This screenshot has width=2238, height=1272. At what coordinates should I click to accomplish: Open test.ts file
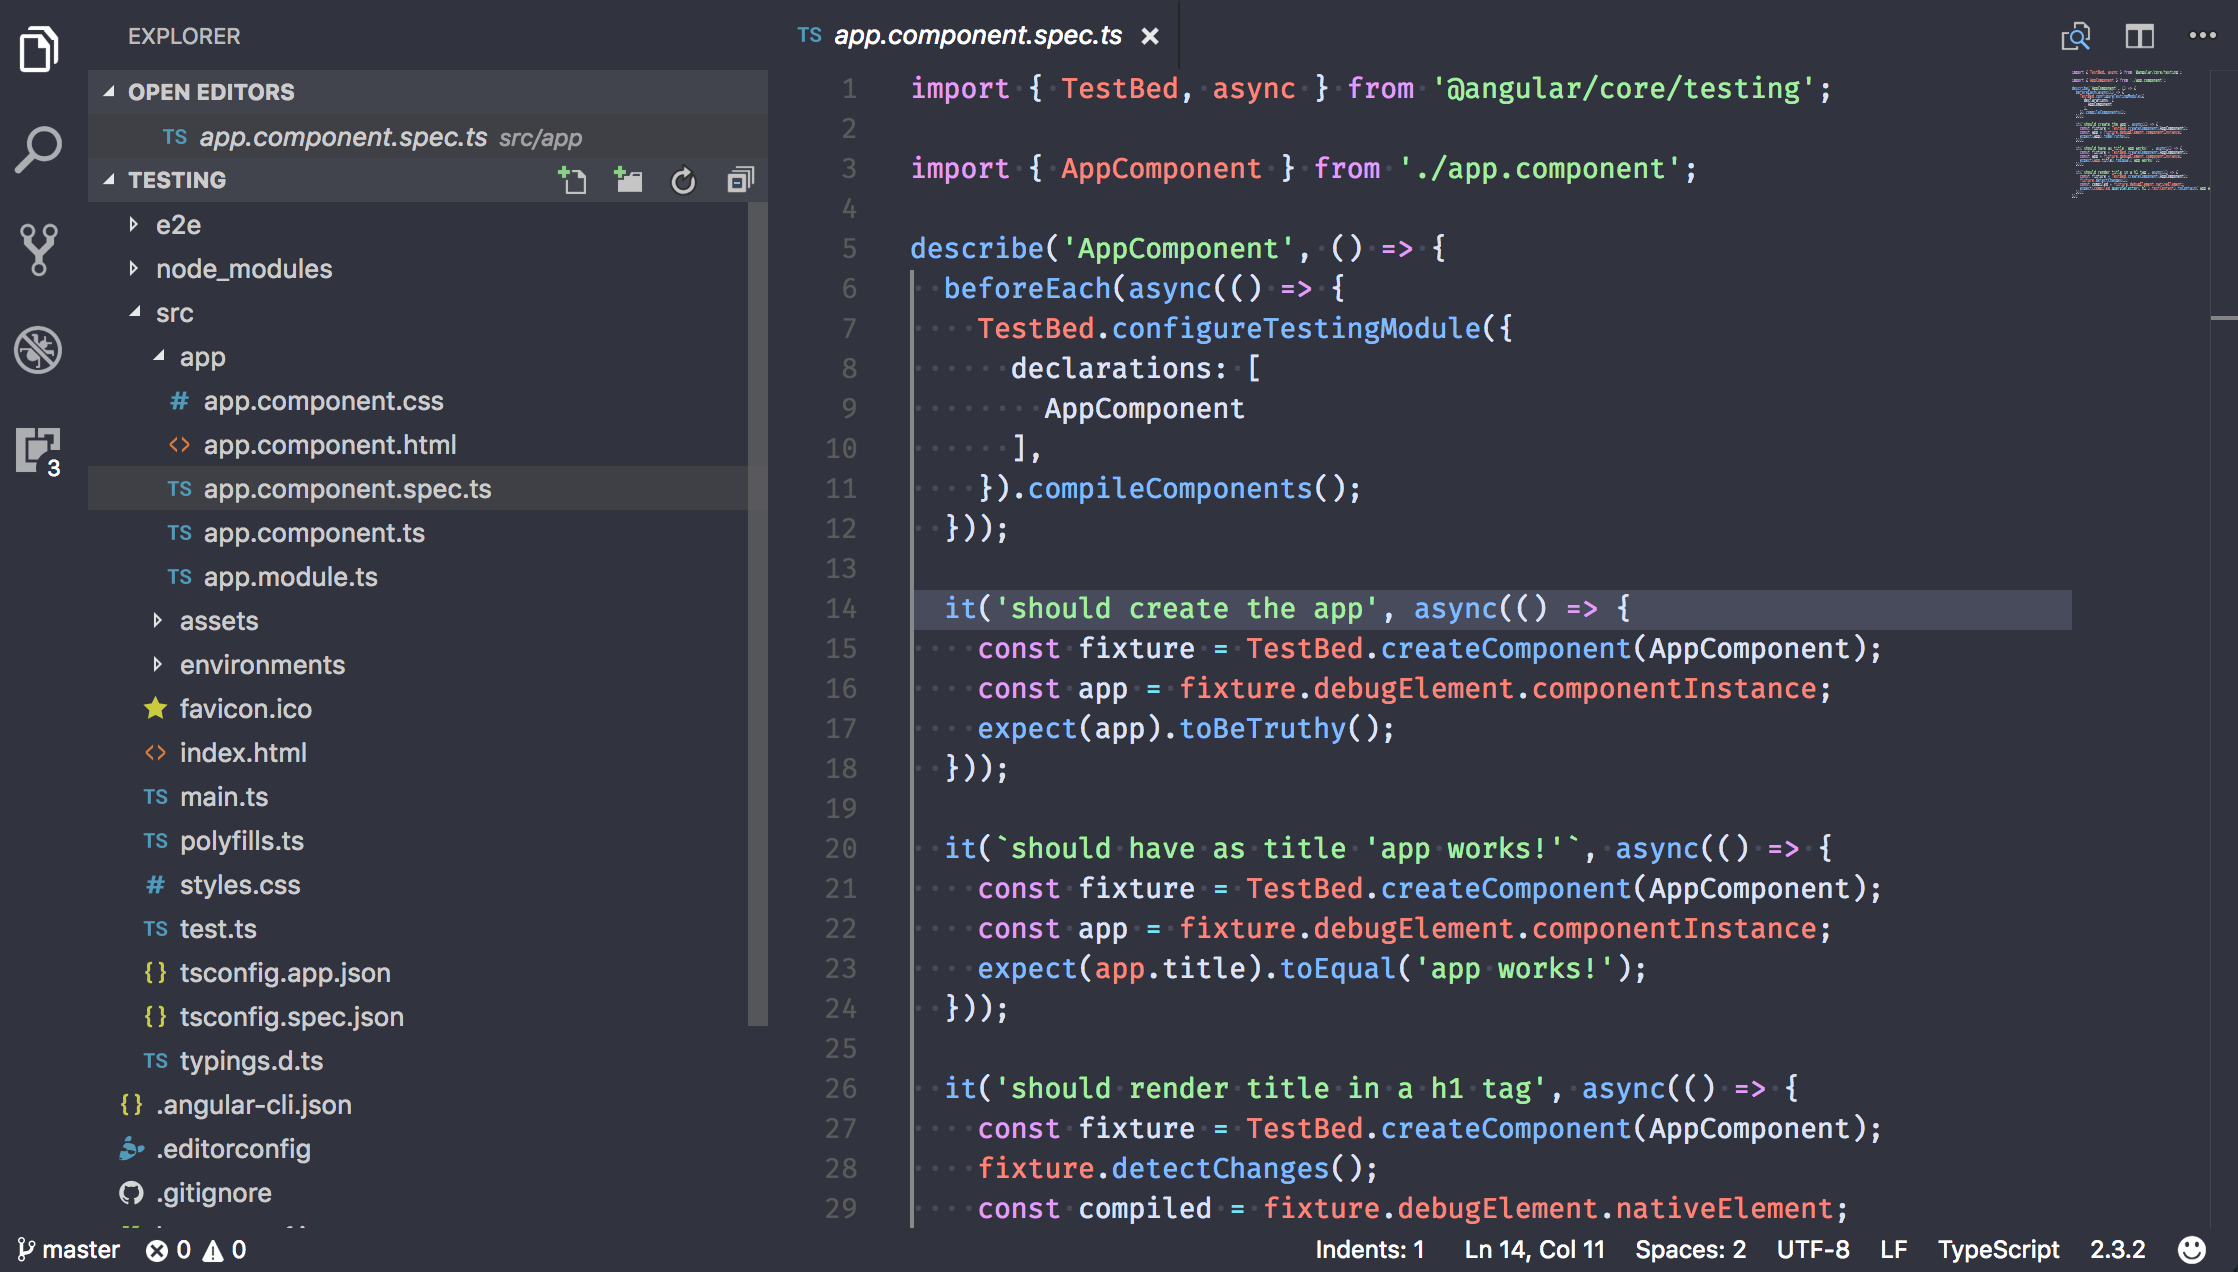pos(428,929)
